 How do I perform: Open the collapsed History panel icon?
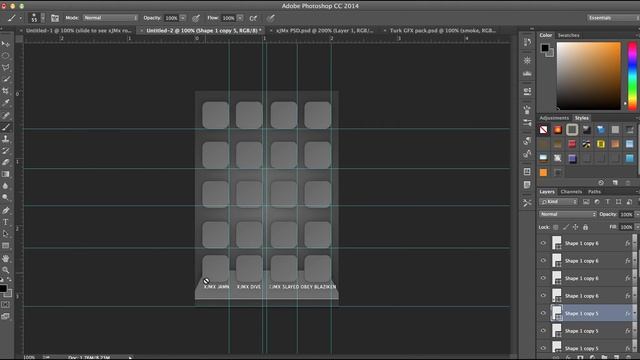(x=527, y=42)
